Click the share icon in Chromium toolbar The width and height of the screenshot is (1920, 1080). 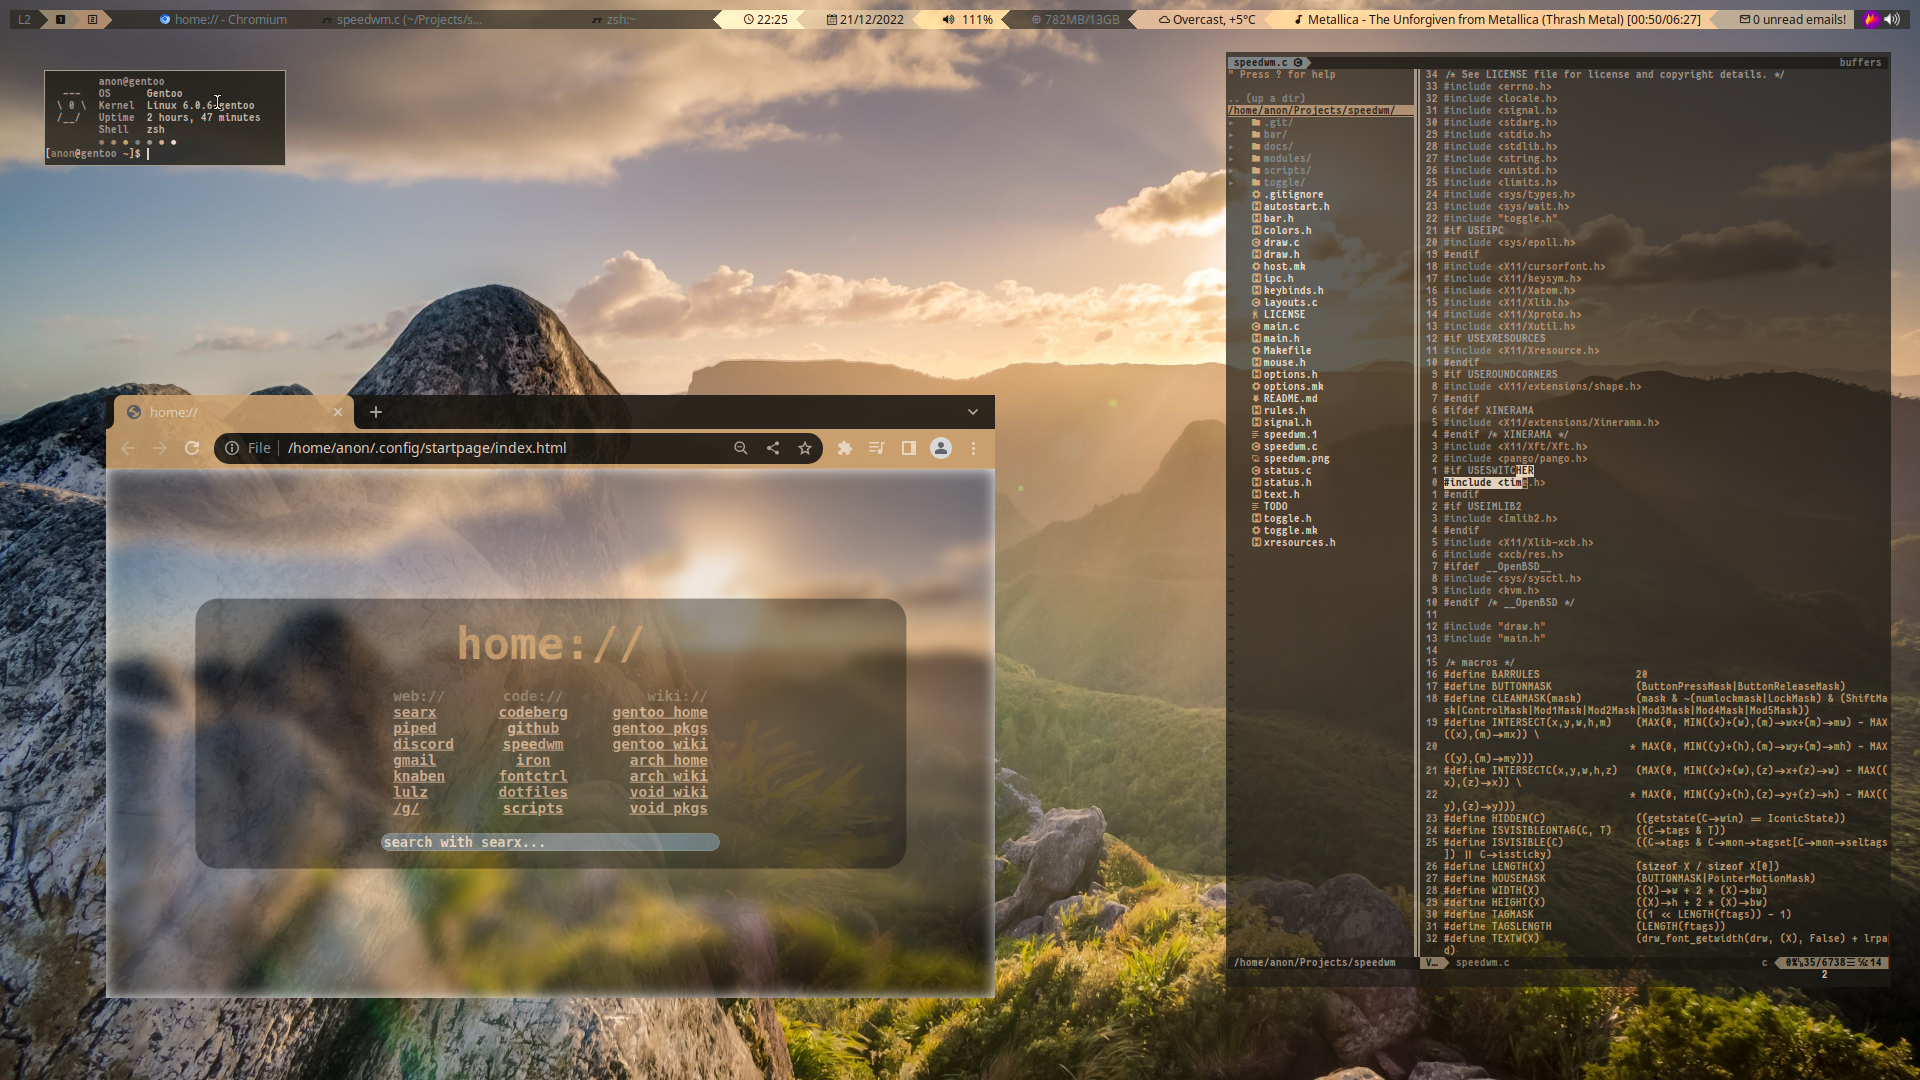click(x=771, y=447)
